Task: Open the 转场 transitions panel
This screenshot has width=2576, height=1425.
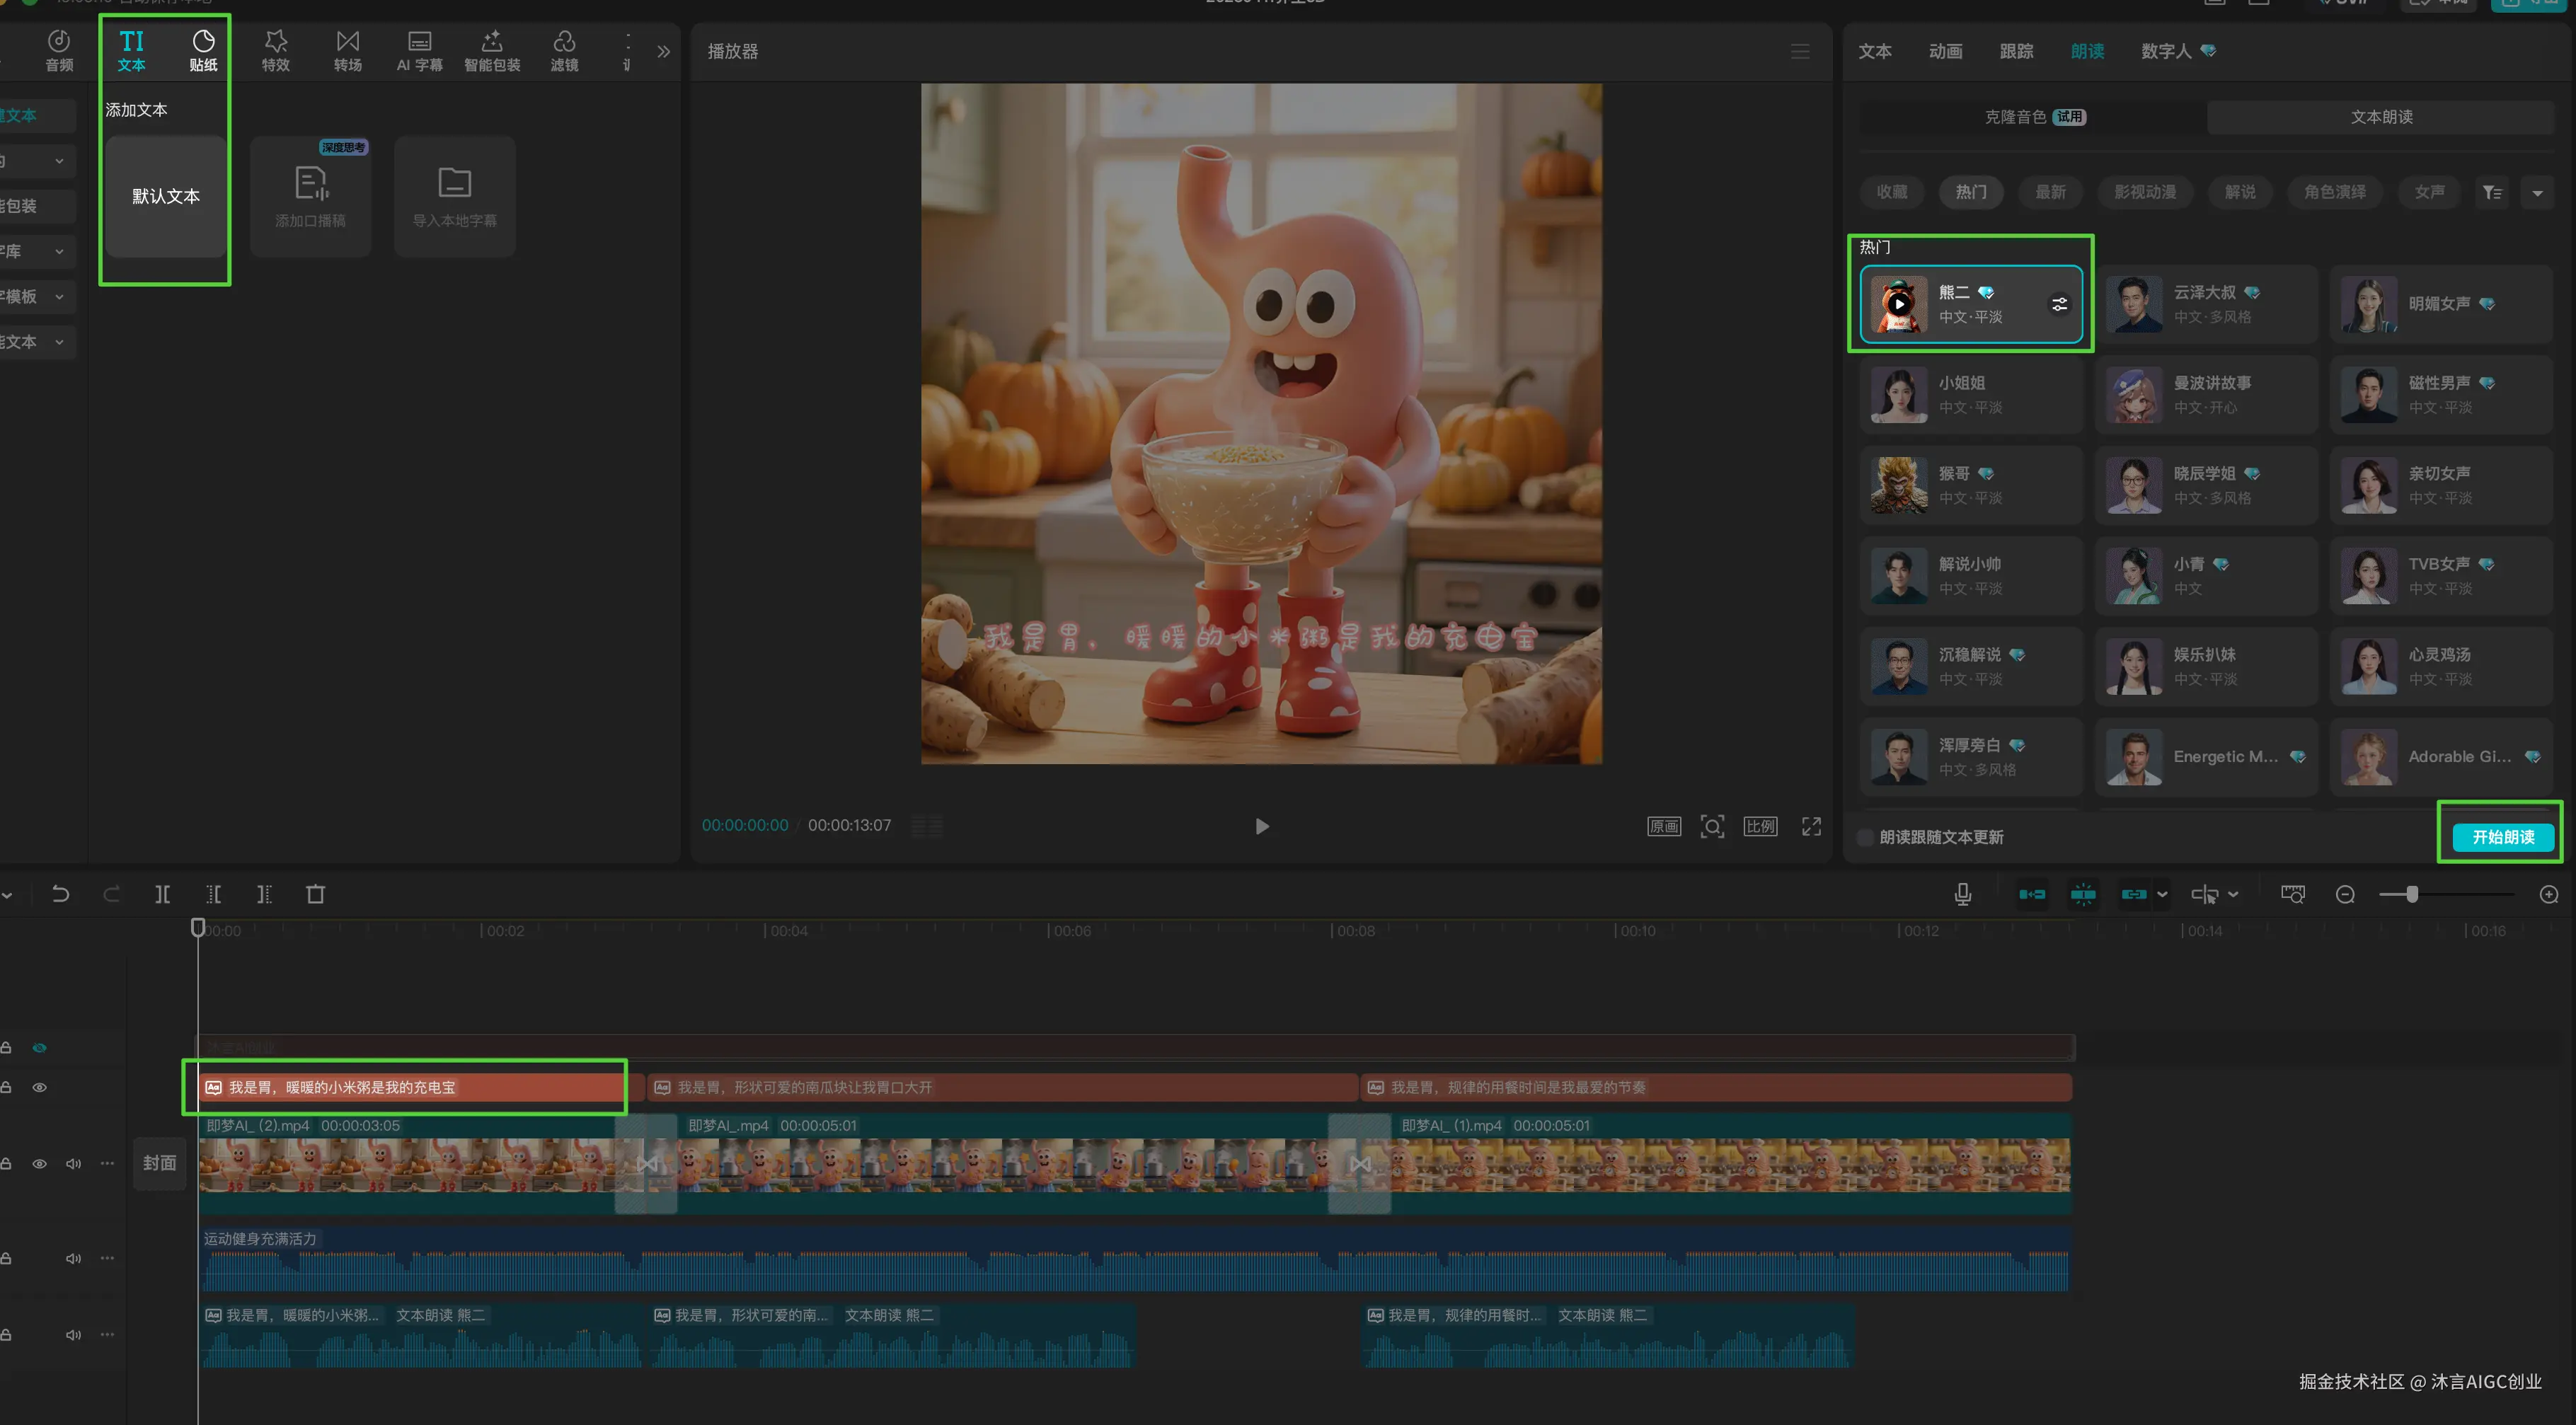Action: click(347, 50)
